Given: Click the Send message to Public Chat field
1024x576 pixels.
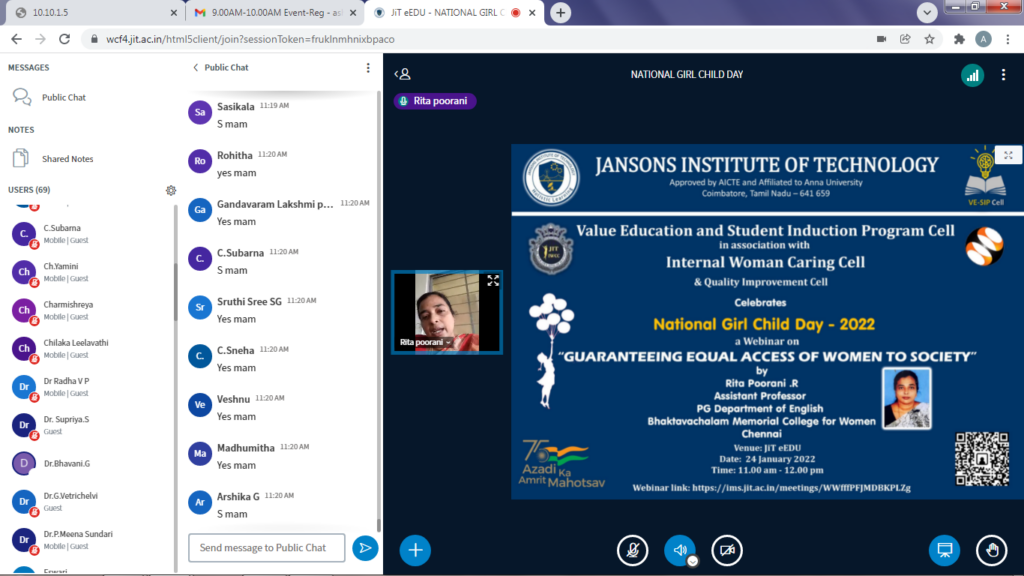Looking at the screenshot, I should [266, 548].
